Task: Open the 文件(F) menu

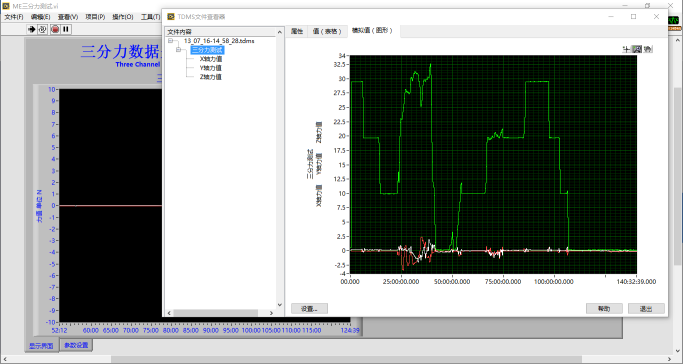Action: [14, 17]
